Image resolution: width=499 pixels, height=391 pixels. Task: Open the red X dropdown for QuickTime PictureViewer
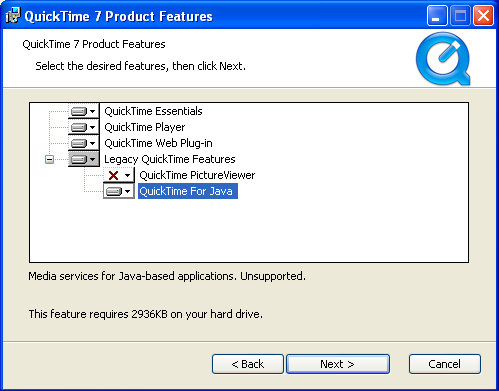(119, 175)
